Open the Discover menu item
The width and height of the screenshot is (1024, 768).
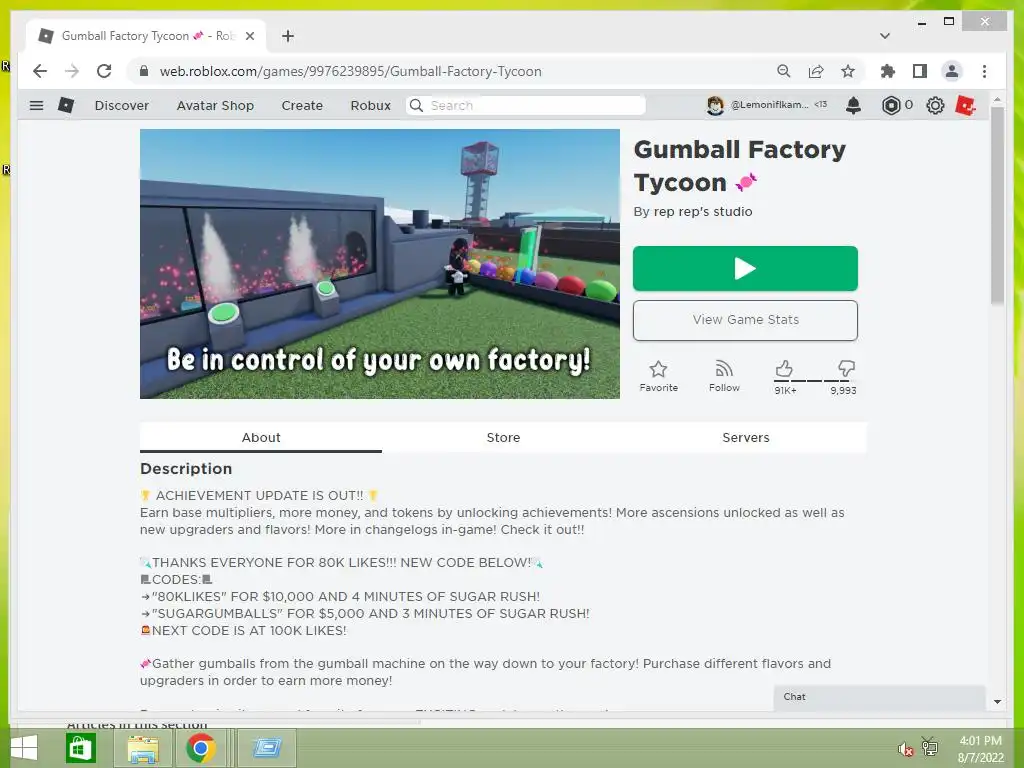coord(121,105)
